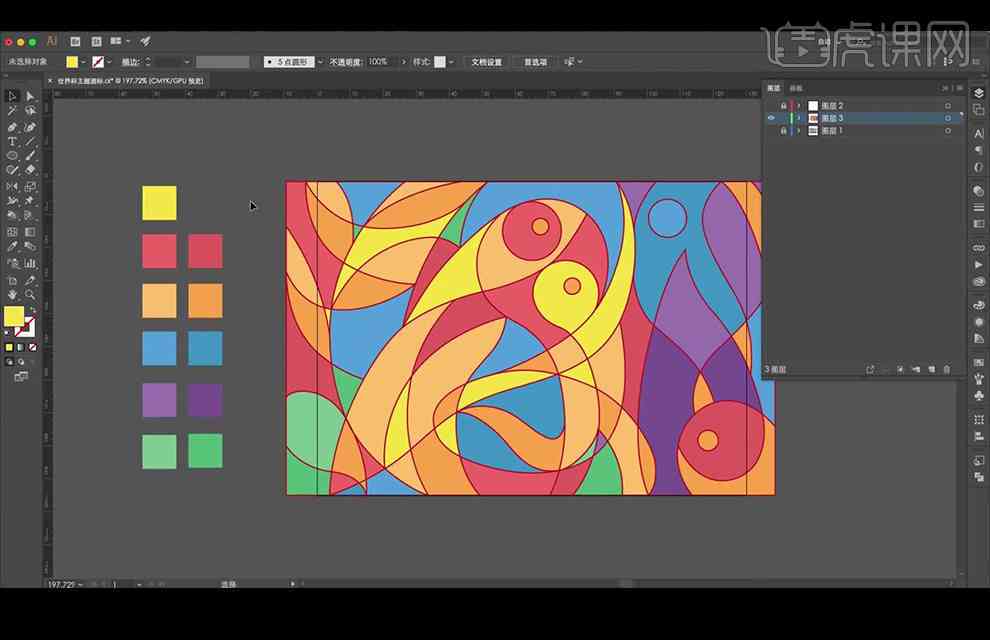This screenshot has height=640, width=990.
Task: Select the Column Graph tool
Action: (x=30, y=263)
